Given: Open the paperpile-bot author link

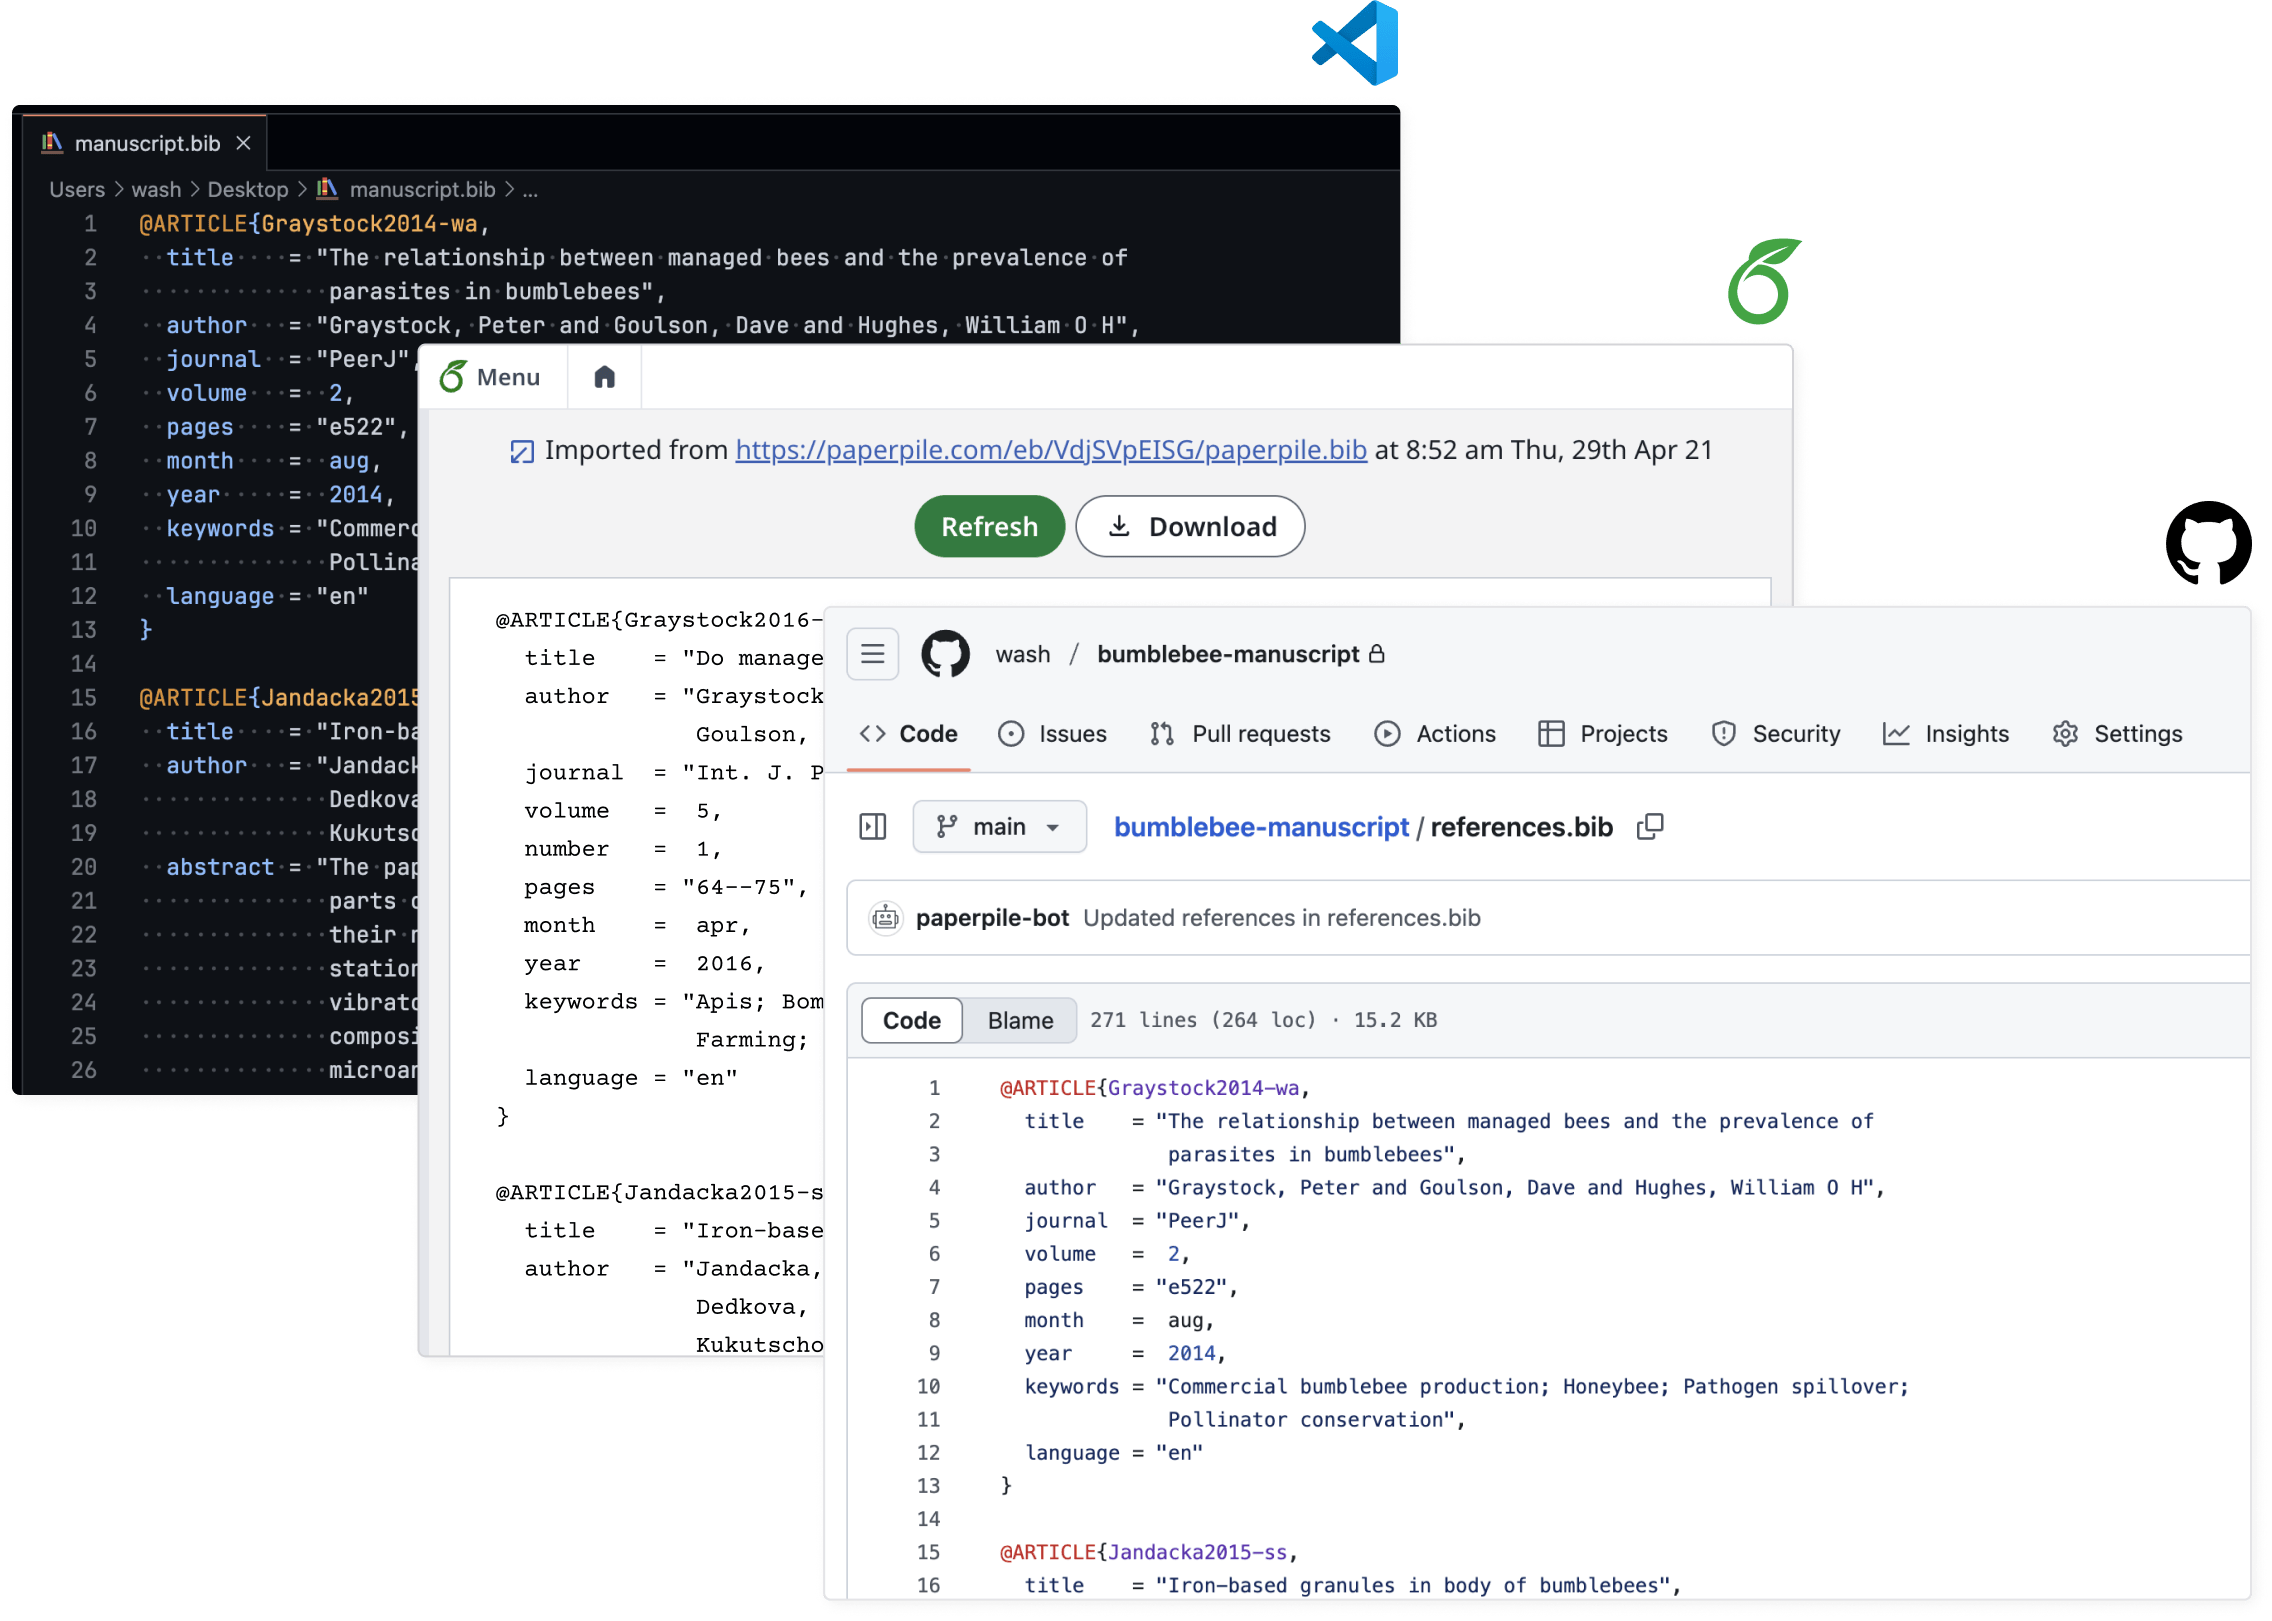Looking at the screenshot, I should 991,918.
